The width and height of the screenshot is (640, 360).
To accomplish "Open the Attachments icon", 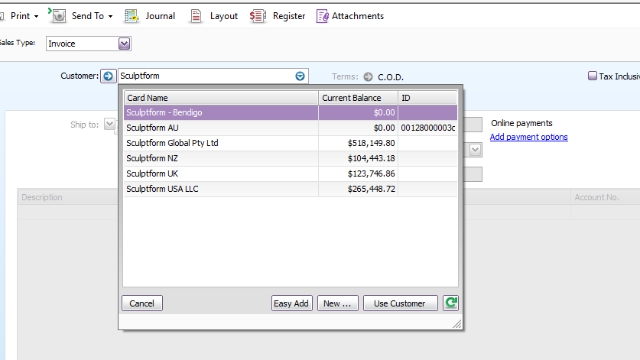I will tap(322, 16).
